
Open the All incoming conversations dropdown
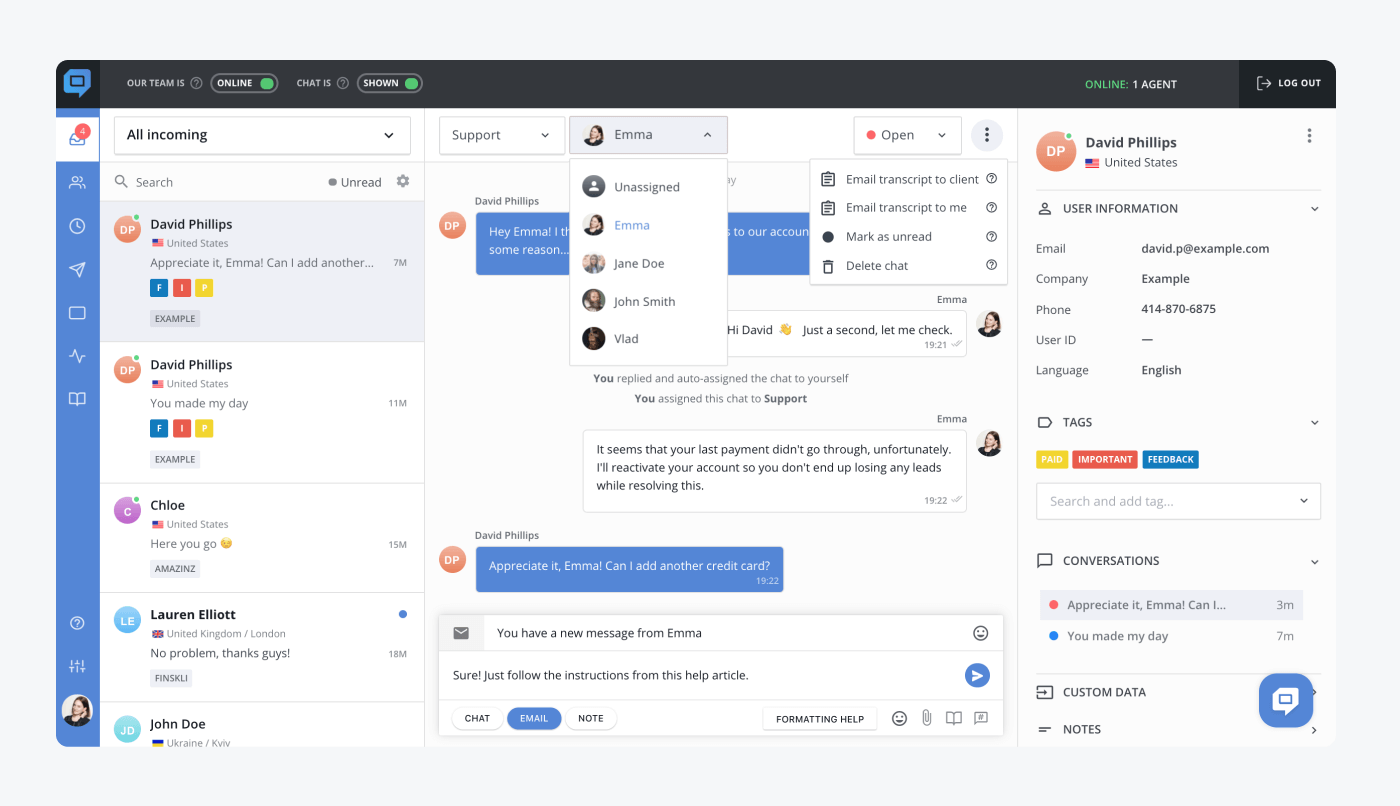(x=261, y=134)
